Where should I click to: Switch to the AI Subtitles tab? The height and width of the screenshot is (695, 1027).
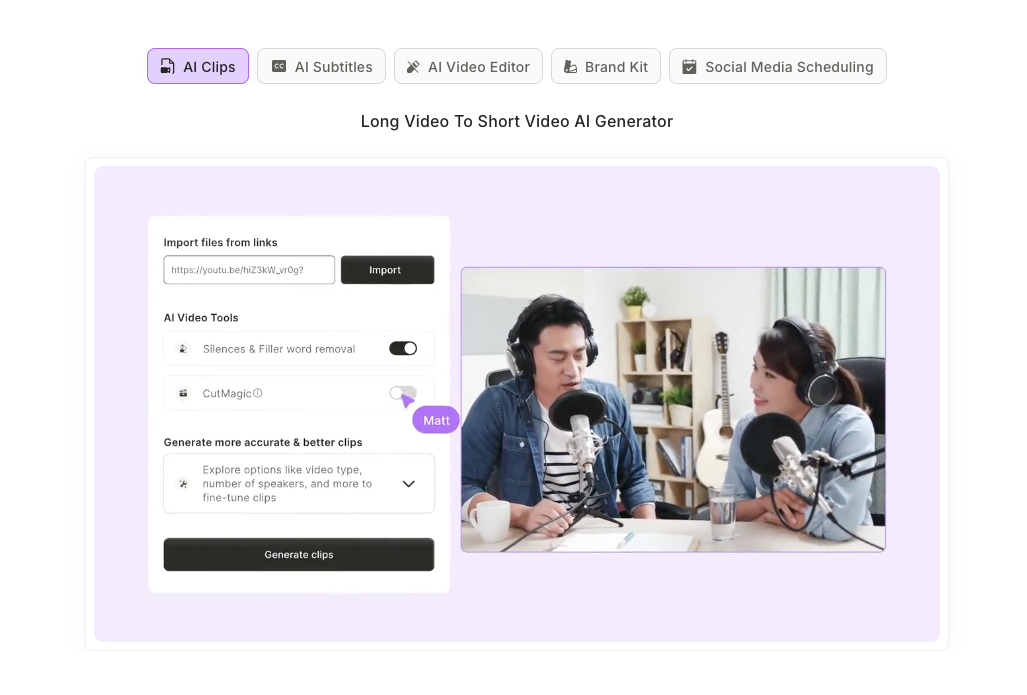click(321, 66)
